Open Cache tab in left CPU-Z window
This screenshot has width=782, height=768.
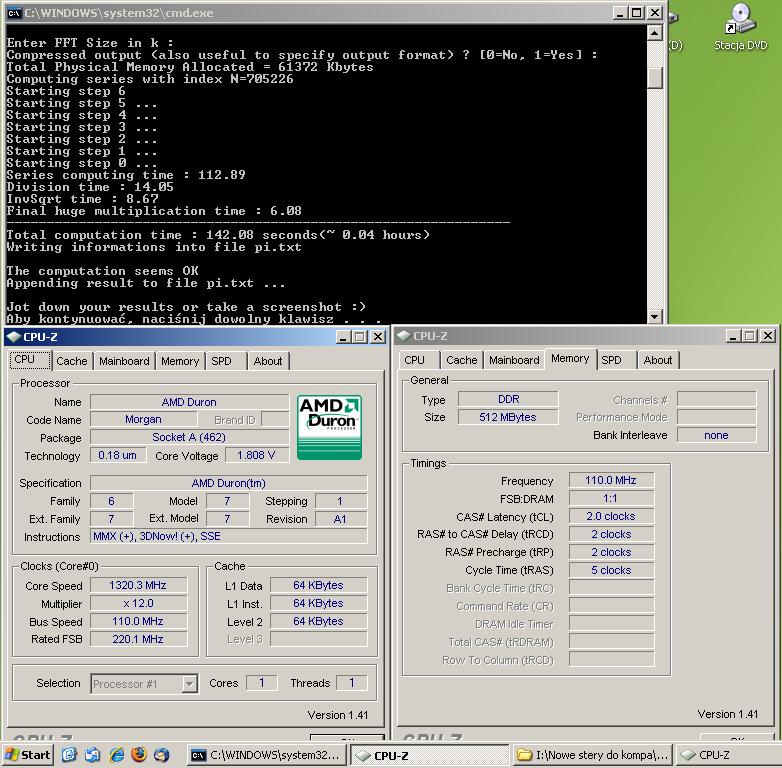click(x=72, y=361)
